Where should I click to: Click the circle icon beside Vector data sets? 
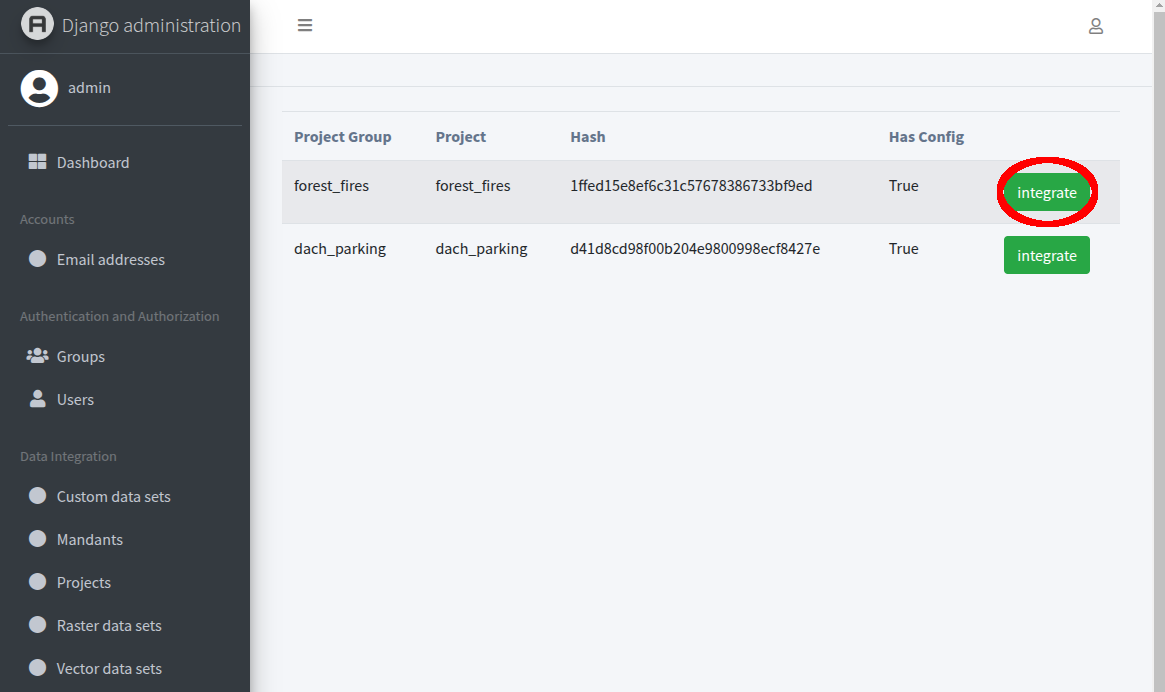point(37,668)
